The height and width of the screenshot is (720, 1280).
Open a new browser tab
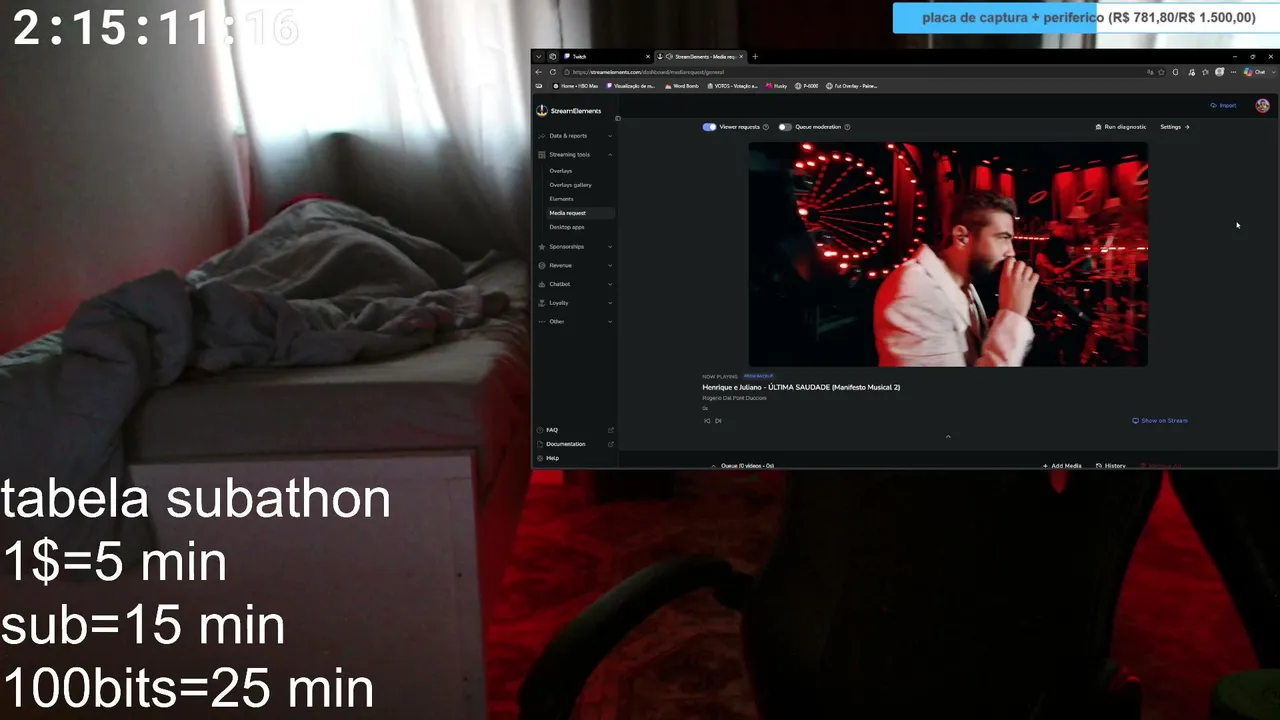[755, 56]
